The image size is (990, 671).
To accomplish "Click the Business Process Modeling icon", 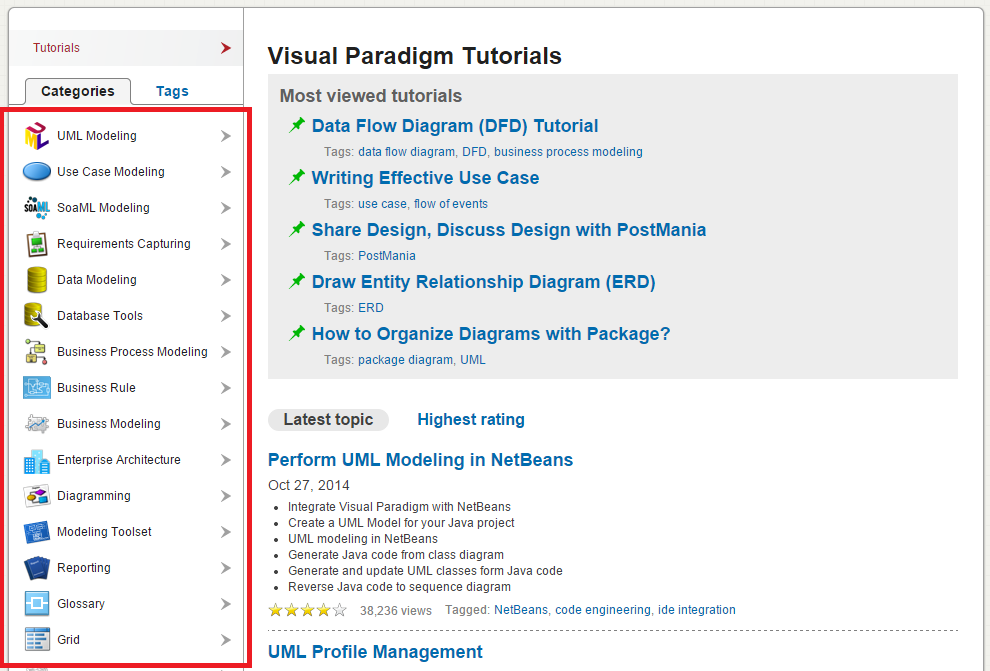I will tap(37, 352).
